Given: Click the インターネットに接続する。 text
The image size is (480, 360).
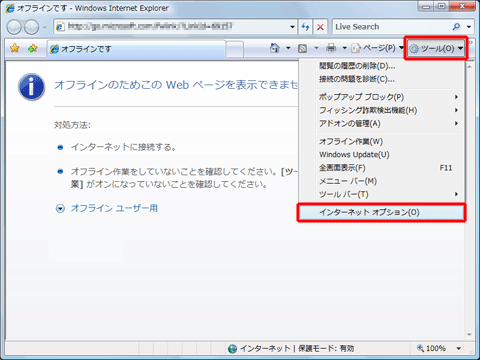Looking at the screenshot, I should tap(124, 147).
